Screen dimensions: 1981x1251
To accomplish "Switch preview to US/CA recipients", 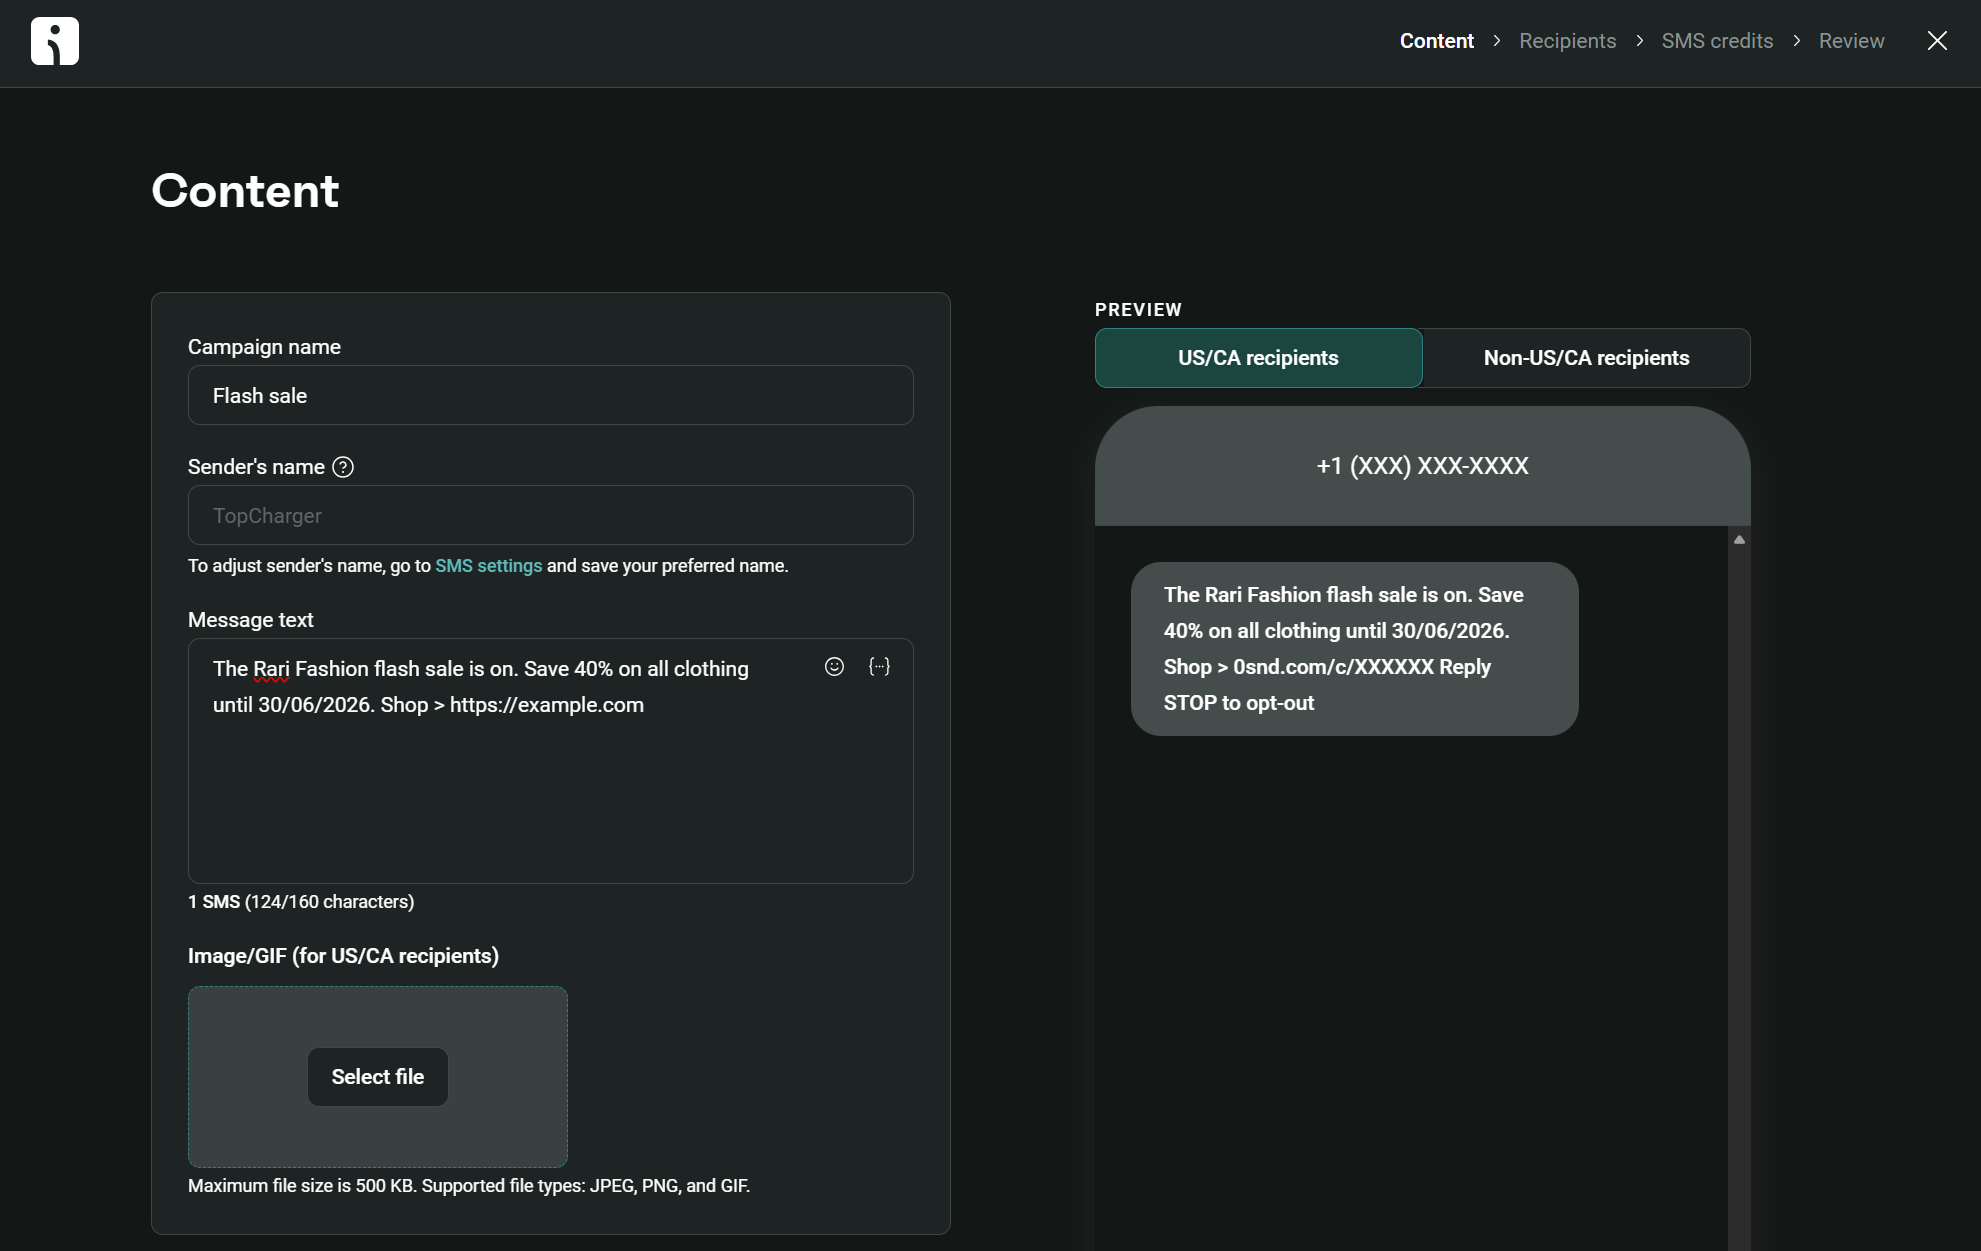I will [x=1258, y=358].
